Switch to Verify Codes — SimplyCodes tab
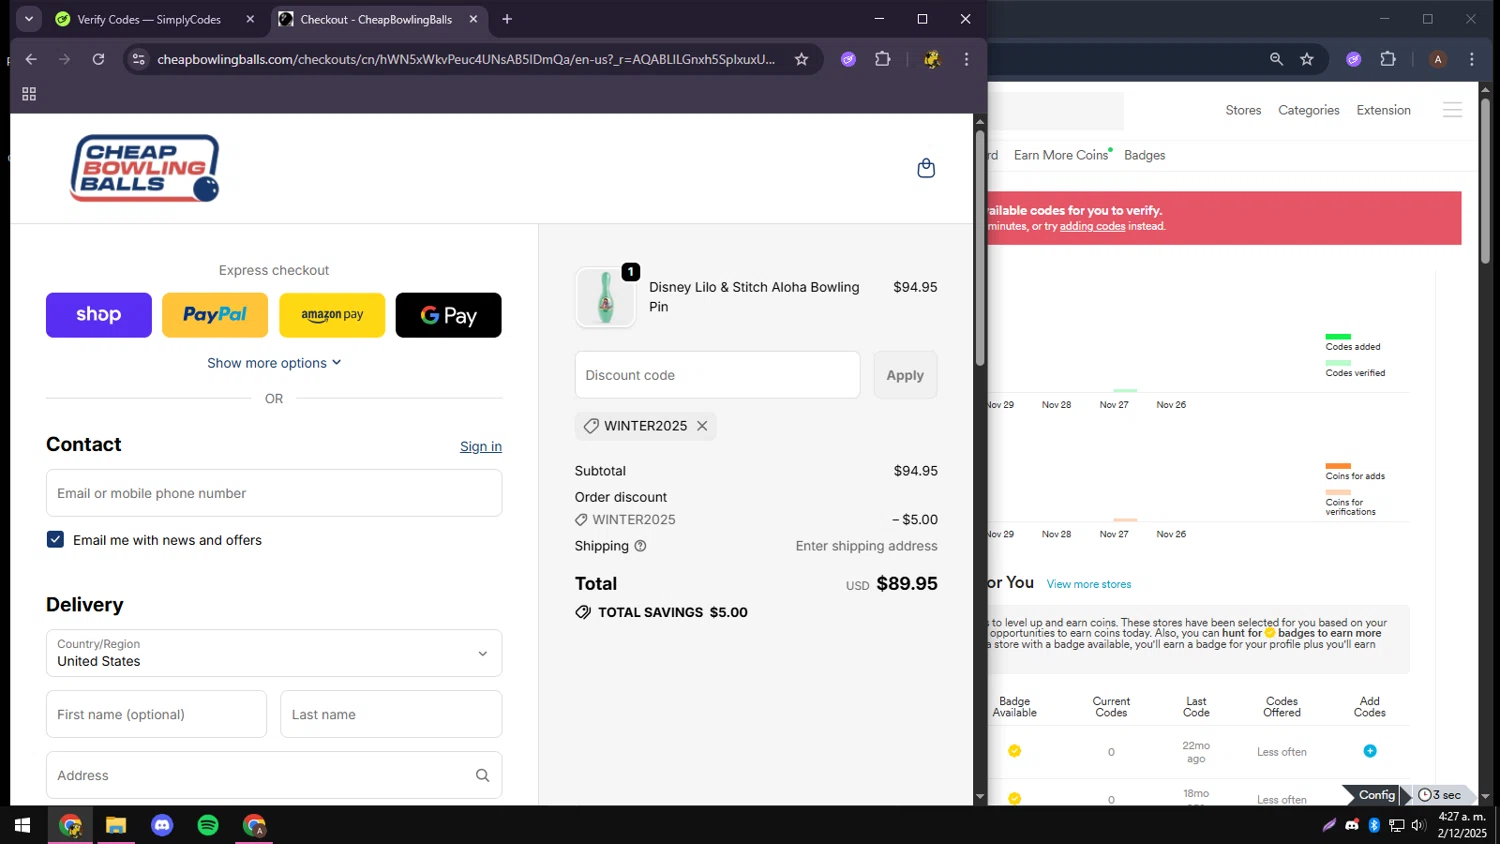 click(148, 19)
